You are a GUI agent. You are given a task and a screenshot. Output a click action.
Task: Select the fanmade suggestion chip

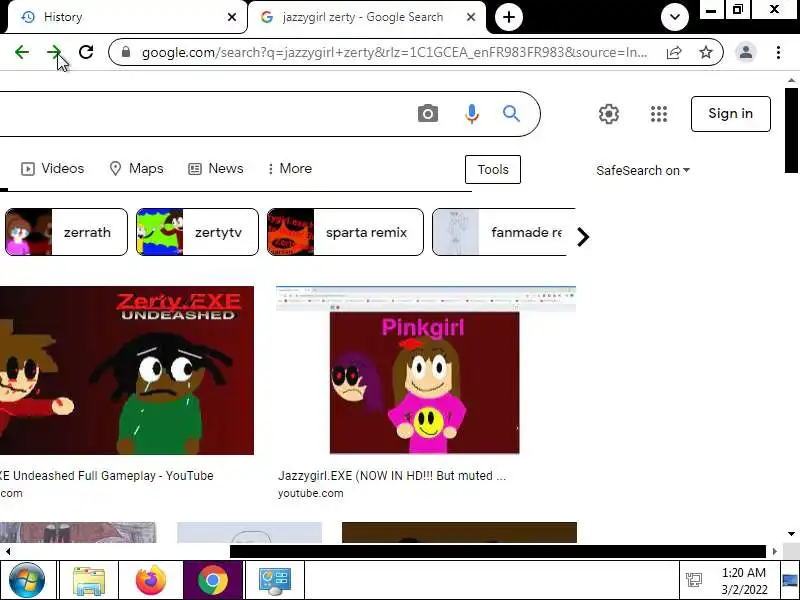pos(500,232)
